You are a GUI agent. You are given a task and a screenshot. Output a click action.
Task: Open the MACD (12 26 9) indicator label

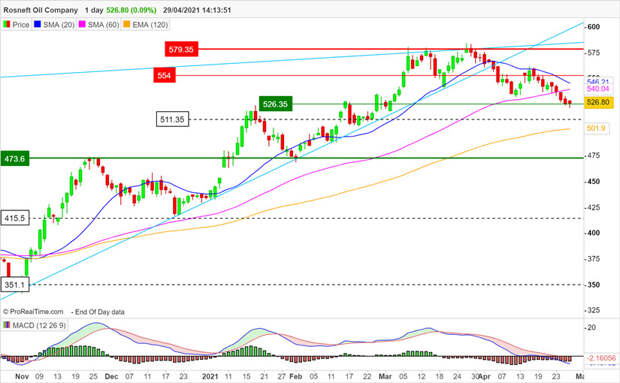(x=39, y=325)
